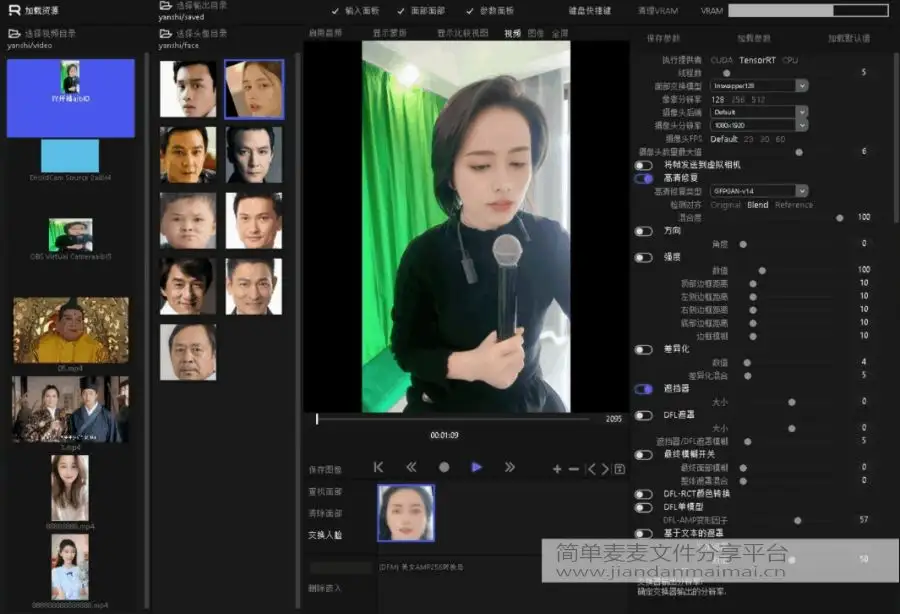Toggle the 参数面板 checkmark
The image size is (900, 614).
[470, 11]
